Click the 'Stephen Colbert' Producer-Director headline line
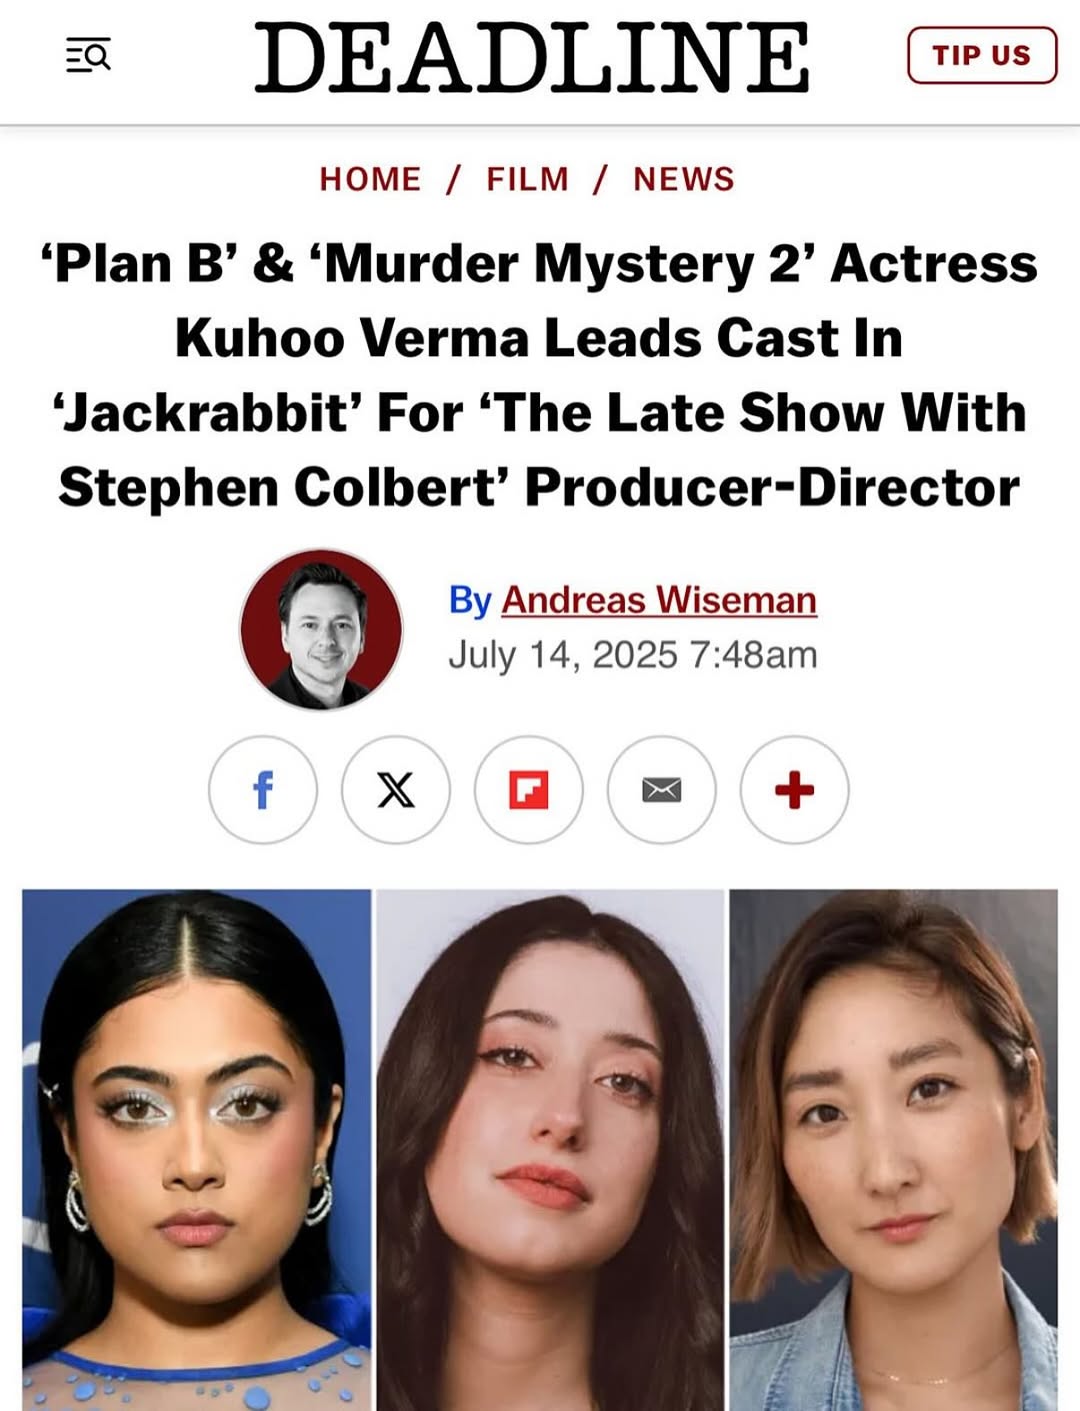The image size is (1080, 1411). pyautogui.click(x=539, y=488)
